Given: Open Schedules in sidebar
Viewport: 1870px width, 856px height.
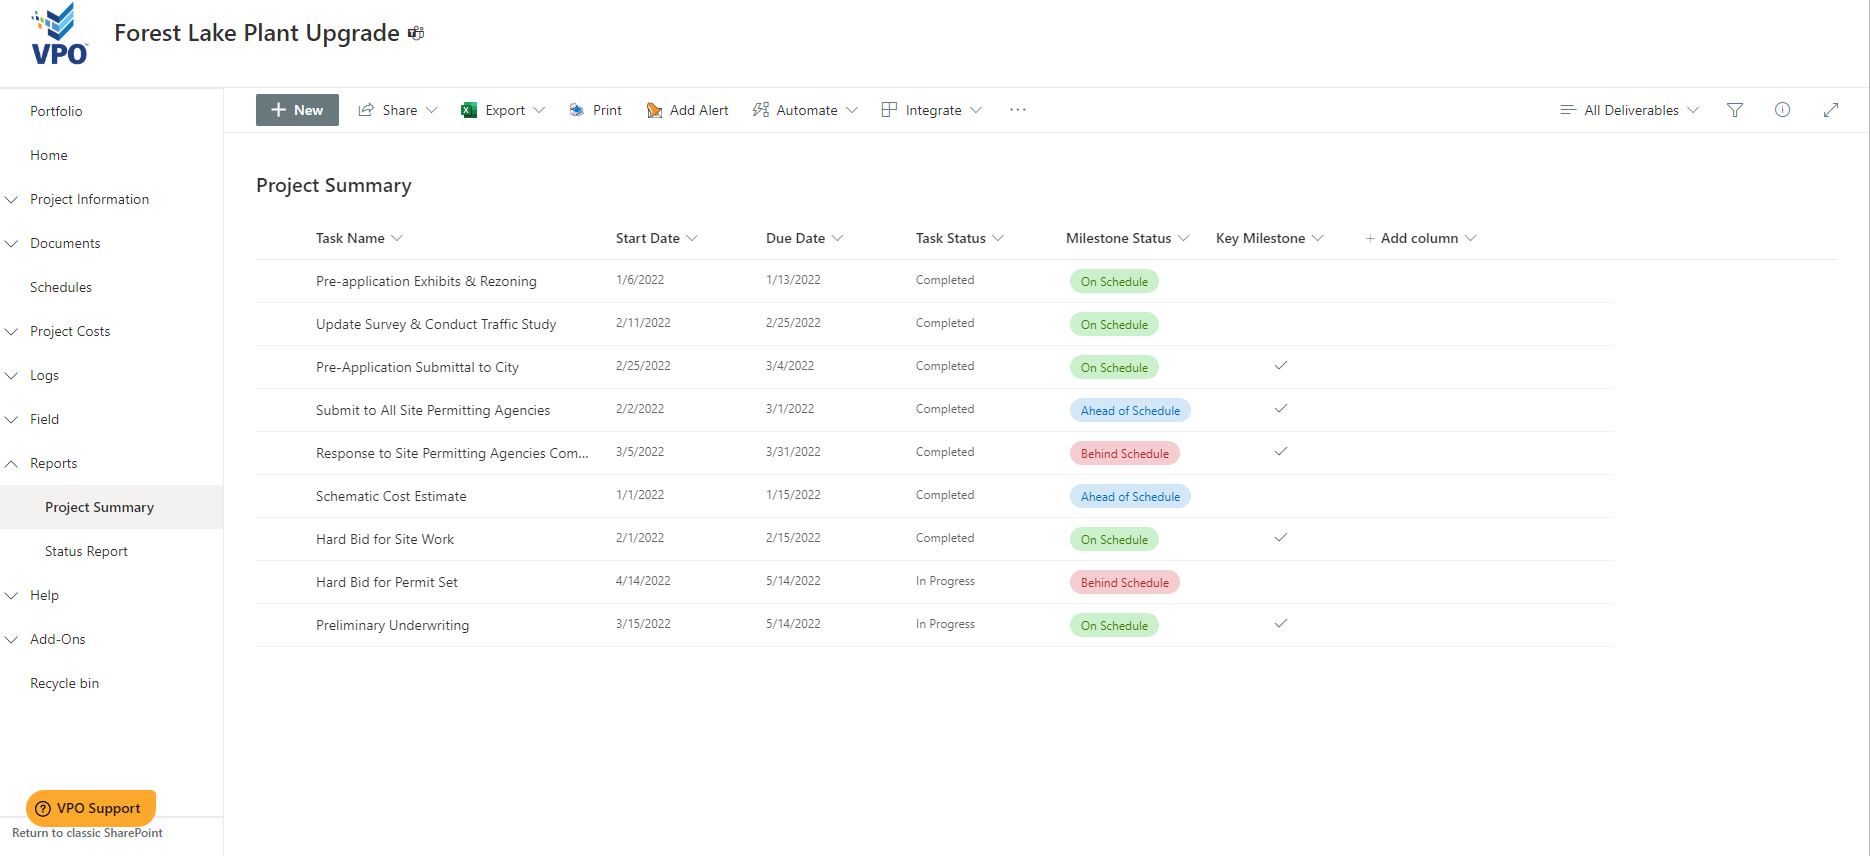Looking at the screenshot, I should coord(61,287).
